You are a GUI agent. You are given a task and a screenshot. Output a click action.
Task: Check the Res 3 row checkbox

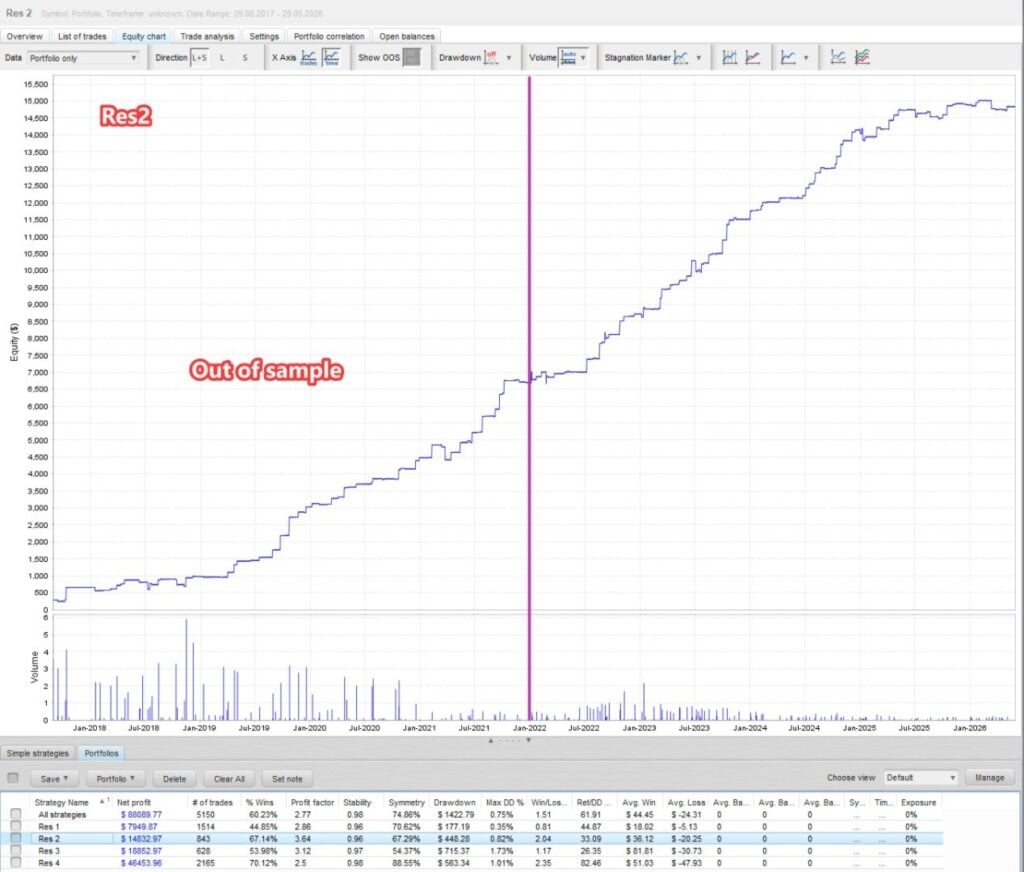click(16, 851)
